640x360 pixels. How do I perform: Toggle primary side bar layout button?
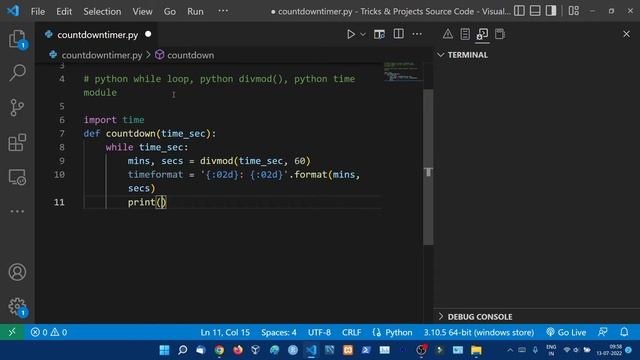pos(519,11)
